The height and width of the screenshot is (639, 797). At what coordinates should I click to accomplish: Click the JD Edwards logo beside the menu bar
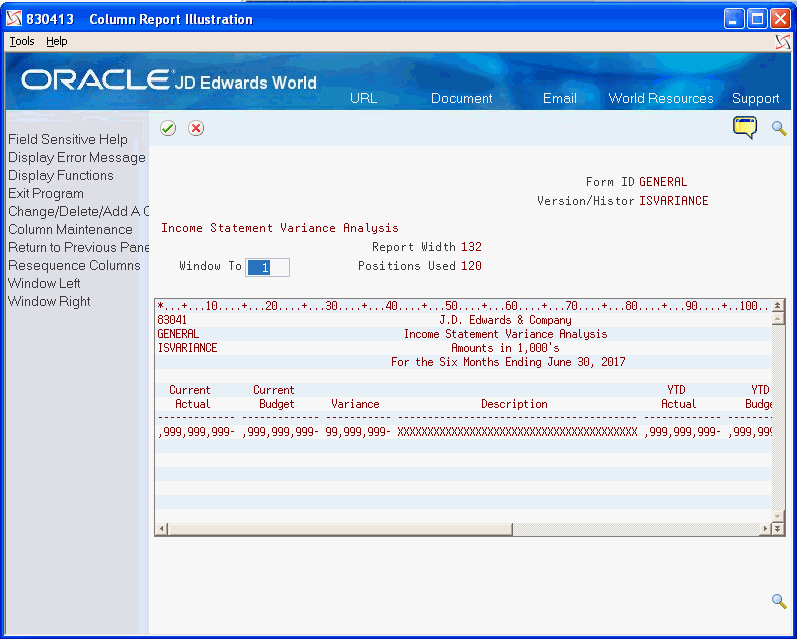[783, 42]
